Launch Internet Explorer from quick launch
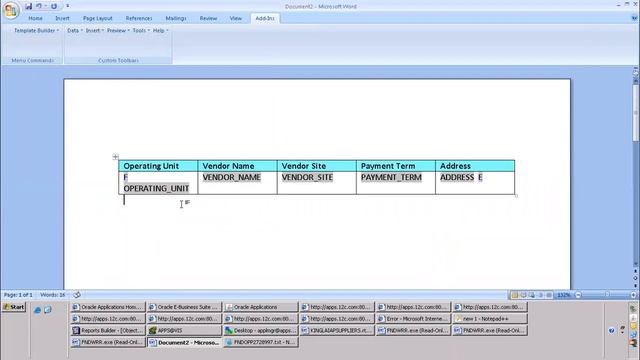The height and width of the screenshot is (360, 640). click(37, 310)
